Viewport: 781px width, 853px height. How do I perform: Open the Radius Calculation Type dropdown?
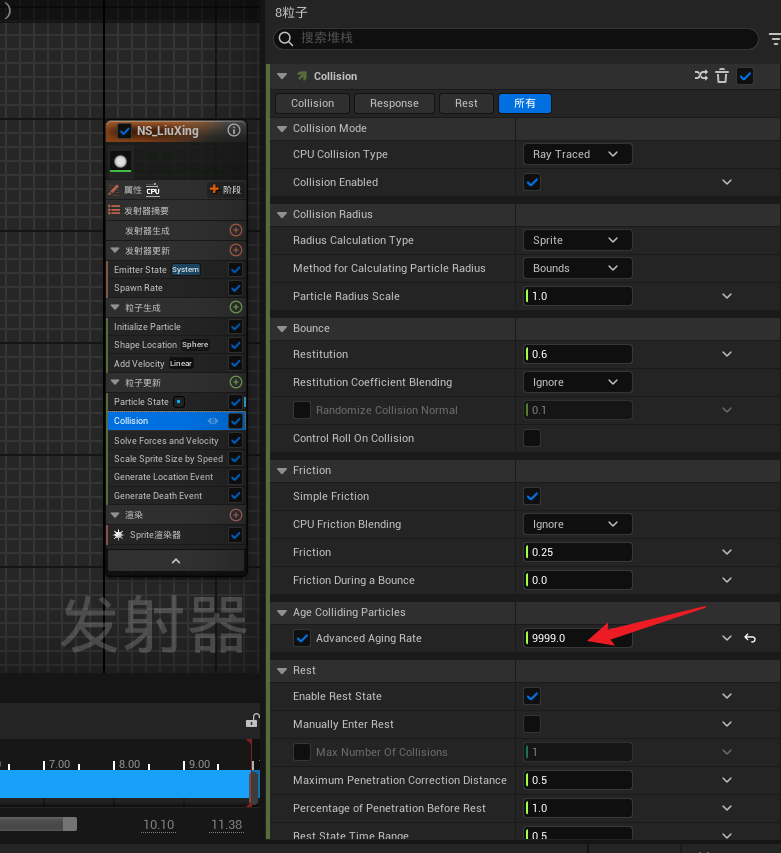click(x=578, y=240)
